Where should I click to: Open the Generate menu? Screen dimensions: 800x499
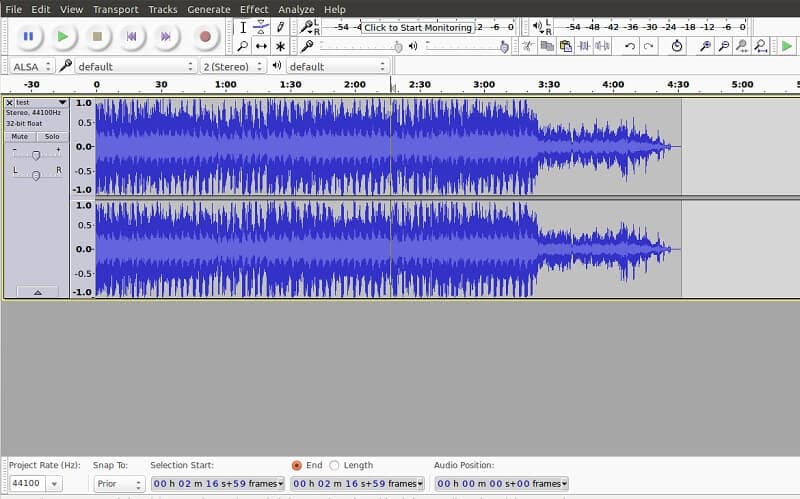(209, 9)
